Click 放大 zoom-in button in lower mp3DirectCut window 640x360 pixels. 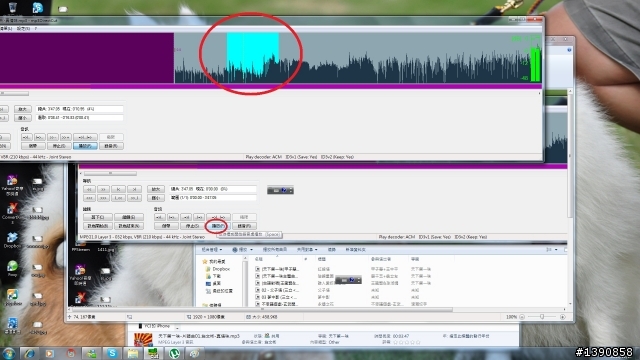(156, 189)
